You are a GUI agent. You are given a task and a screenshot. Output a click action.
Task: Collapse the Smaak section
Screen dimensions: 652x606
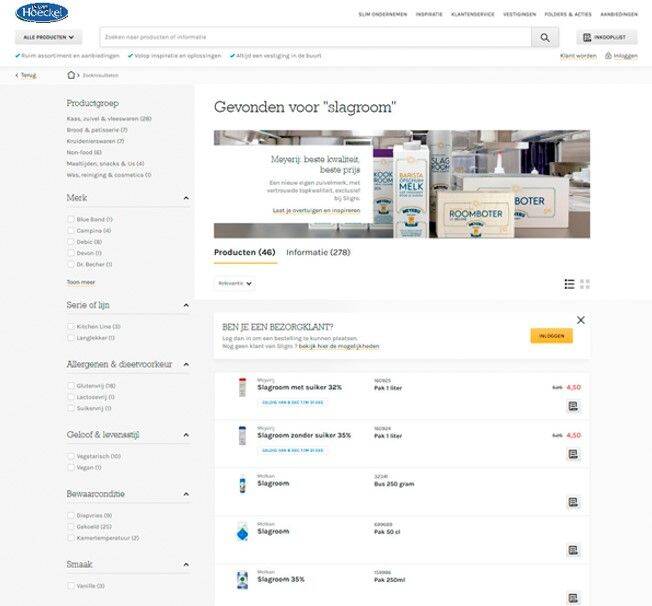(x=186, y=564)
